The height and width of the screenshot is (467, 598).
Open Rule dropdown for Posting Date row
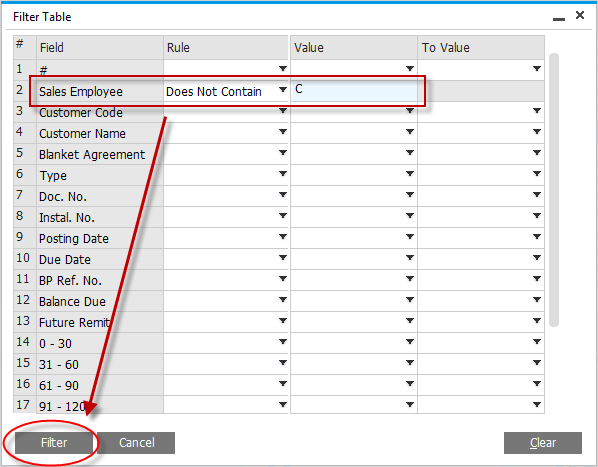[x=283, y=237]
